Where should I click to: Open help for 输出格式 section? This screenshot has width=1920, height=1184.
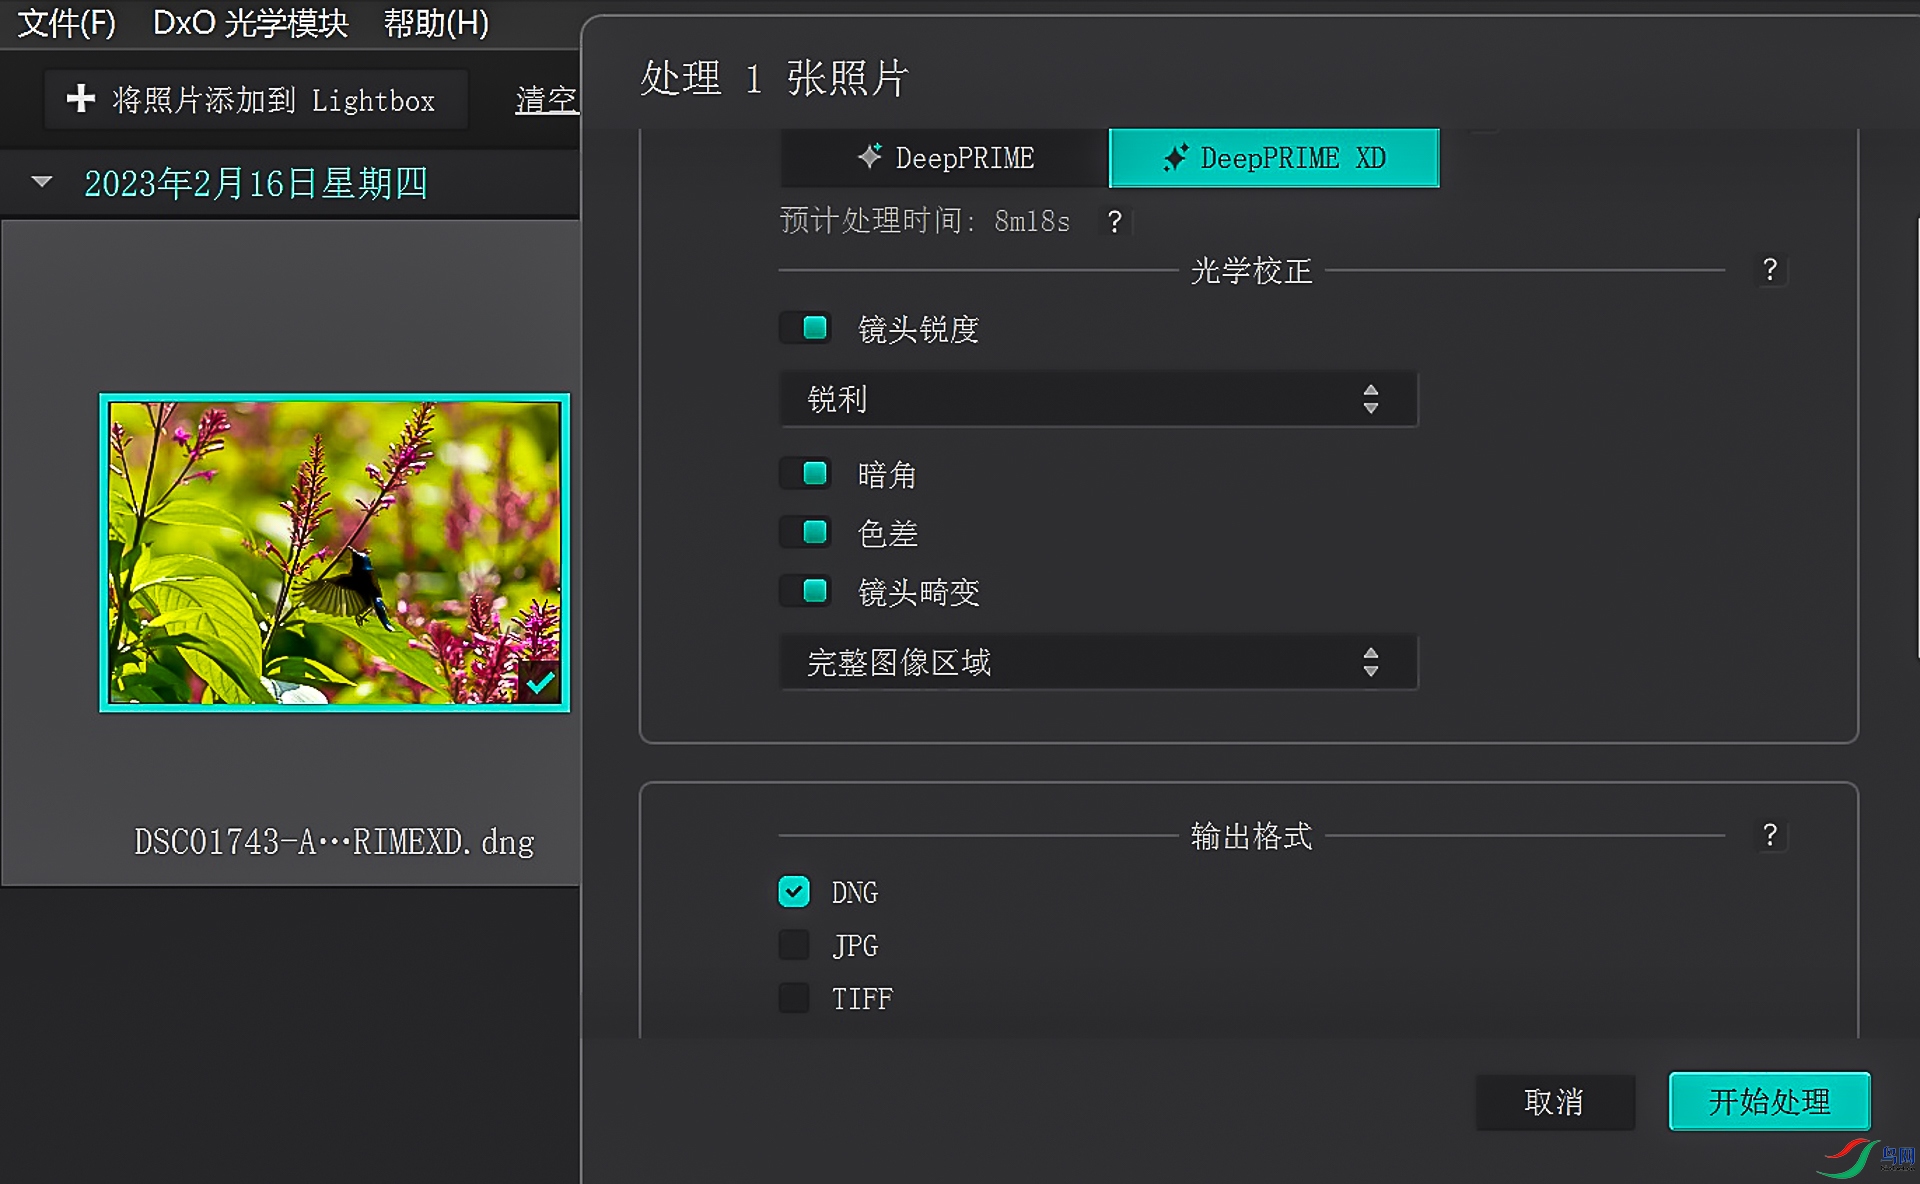tap(1770, 835)
